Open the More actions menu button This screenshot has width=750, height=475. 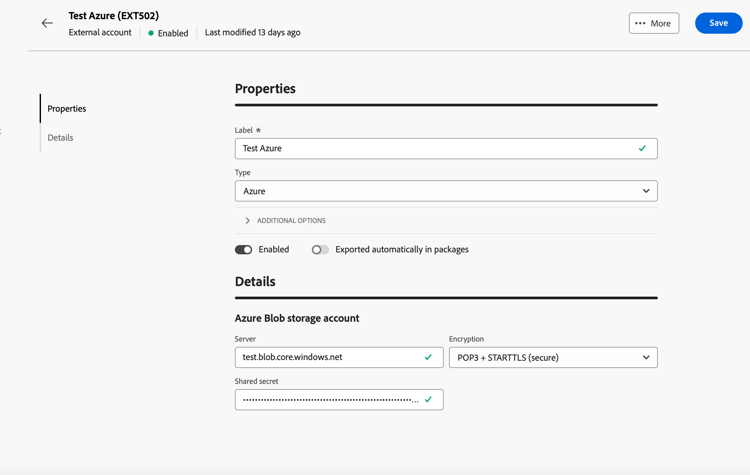coord(654,23)
